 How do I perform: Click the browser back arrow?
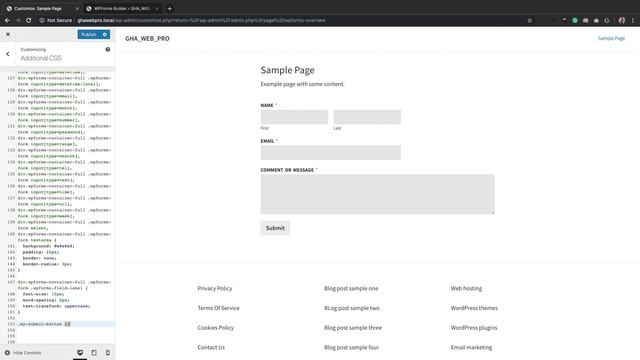(x=7, y=20)
